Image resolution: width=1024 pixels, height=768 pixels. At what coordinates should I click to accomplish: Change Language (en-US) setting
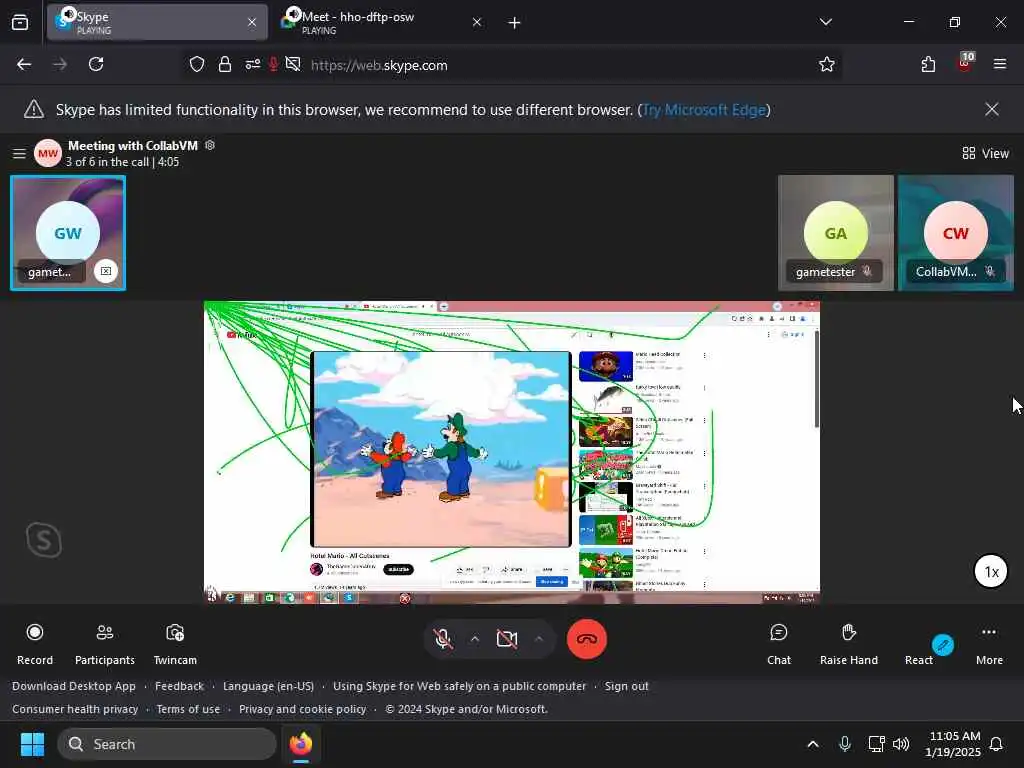268,686
